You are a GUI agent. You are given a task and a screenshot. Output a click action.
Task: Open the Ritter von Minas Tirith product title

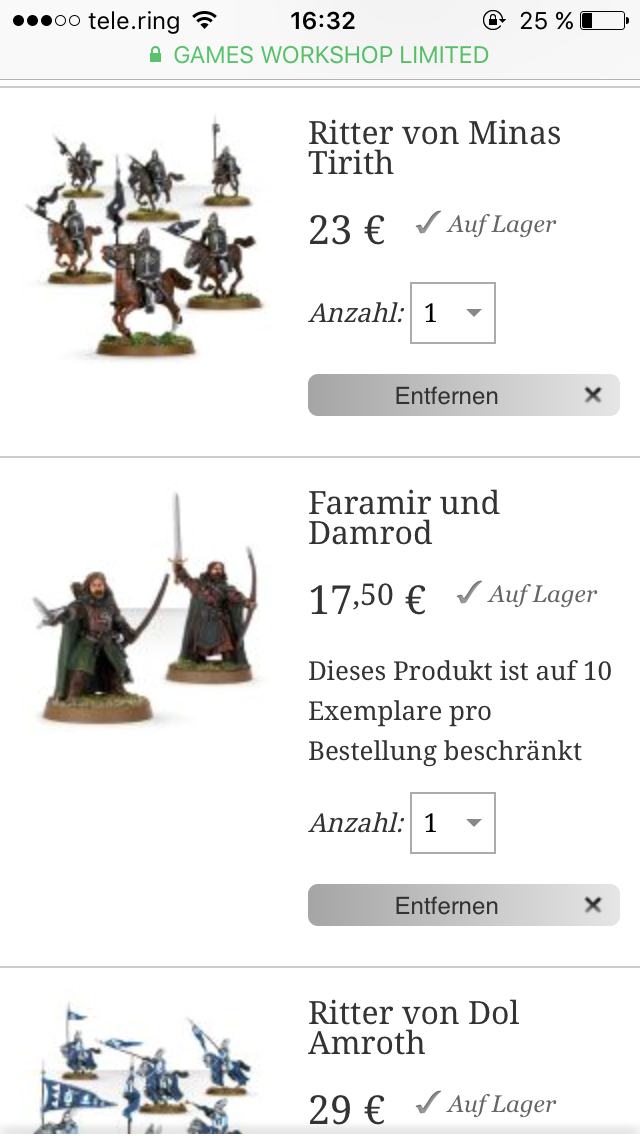pos(435,148)
